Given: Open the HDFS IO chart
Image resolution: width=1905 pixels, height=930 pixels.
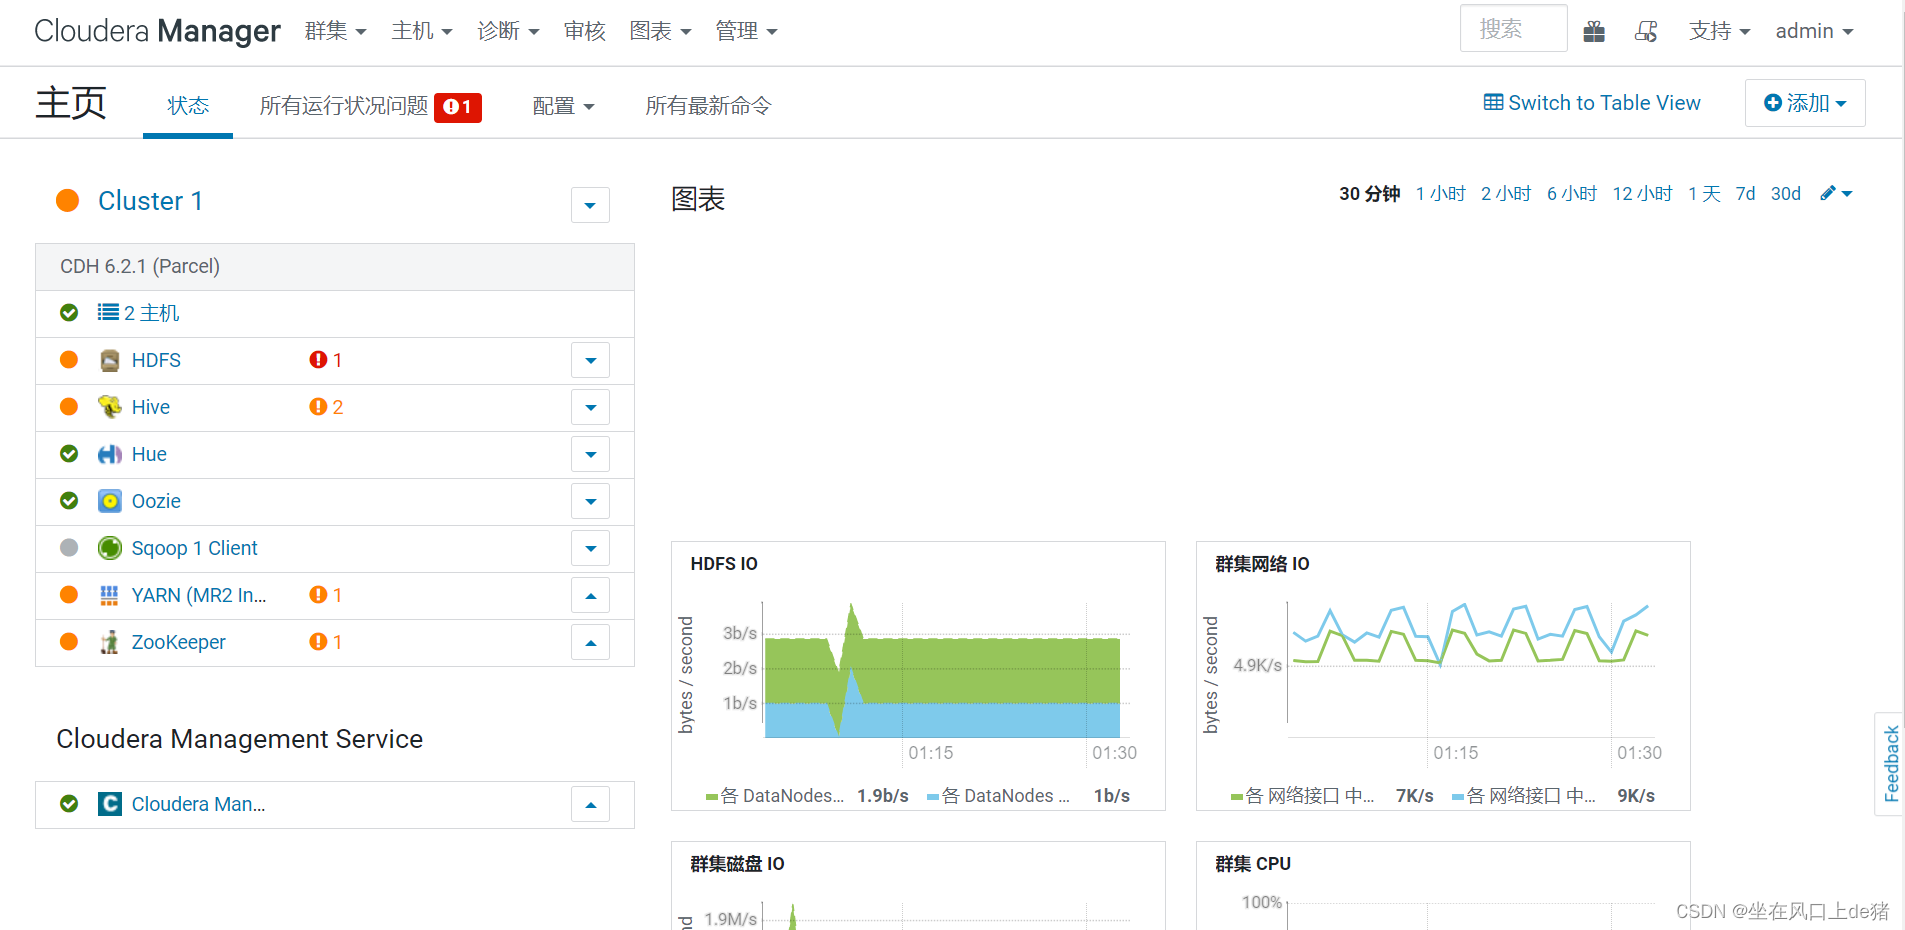Looking at the screenshot, I should click(x=918, y=676).
